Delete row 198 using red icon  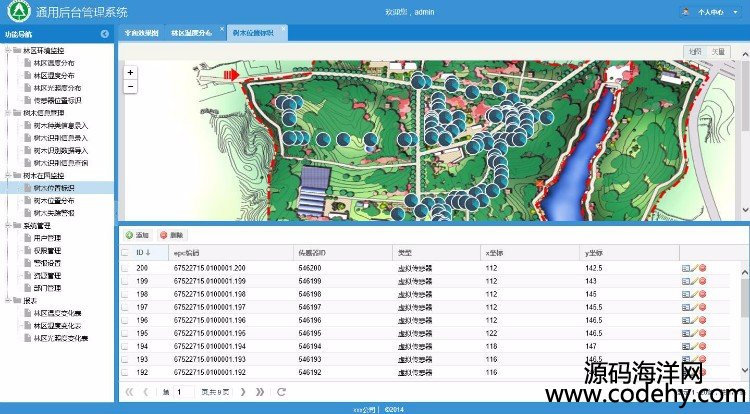[702, 294]
